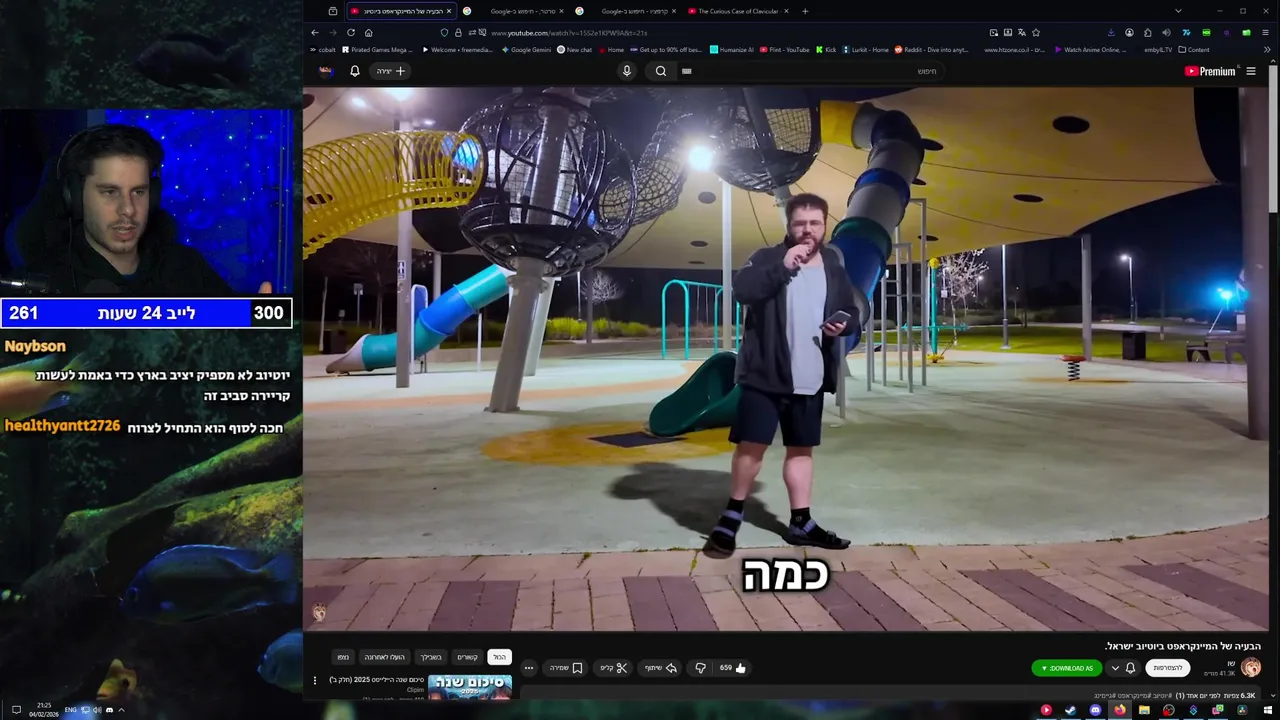Open Steam from the taskbar
The height and width of the screenshot is (720, 1280).
(1070, 710)
